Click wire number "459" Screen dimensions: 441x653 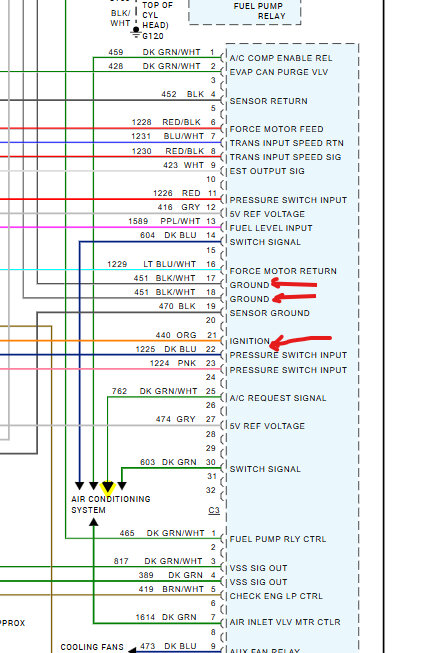pos(116,52)
